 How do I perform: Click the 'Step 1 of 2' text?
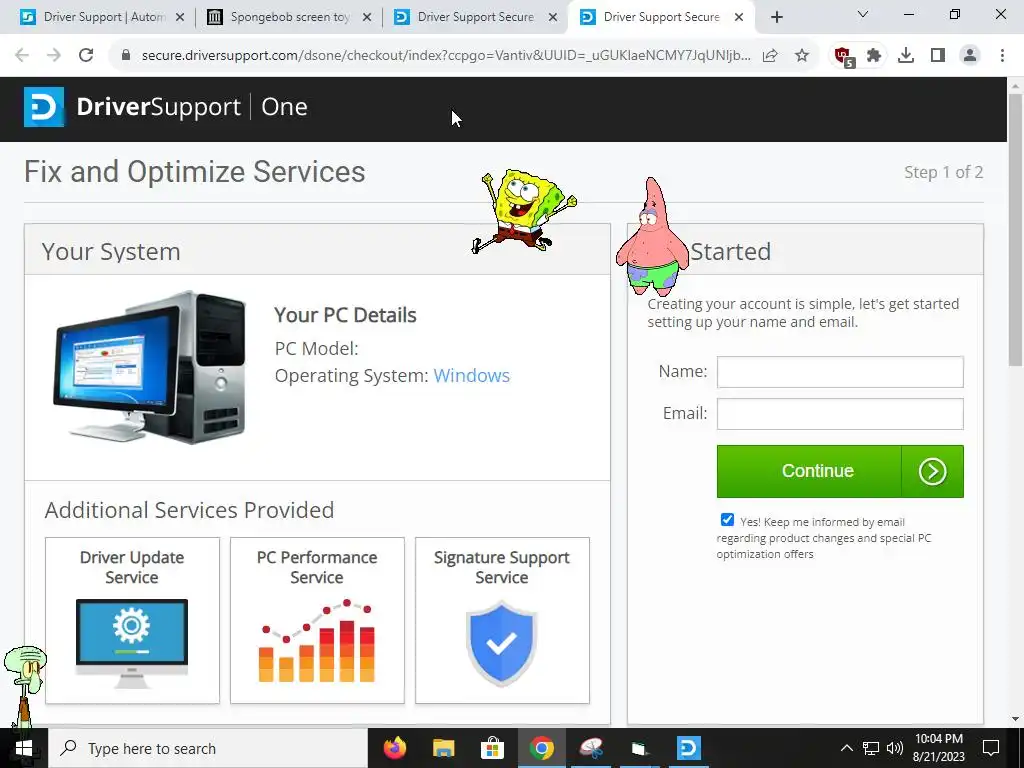click(x=943, y=172)
